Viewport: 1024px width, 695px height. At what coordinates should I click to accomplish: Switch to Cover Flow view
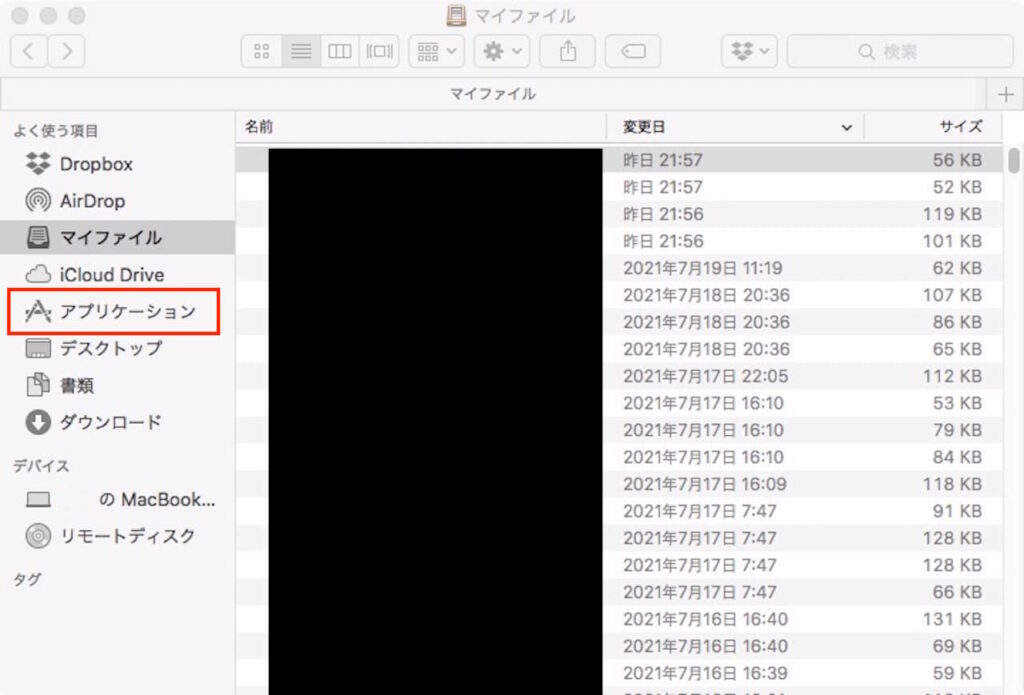coord(379,51)
